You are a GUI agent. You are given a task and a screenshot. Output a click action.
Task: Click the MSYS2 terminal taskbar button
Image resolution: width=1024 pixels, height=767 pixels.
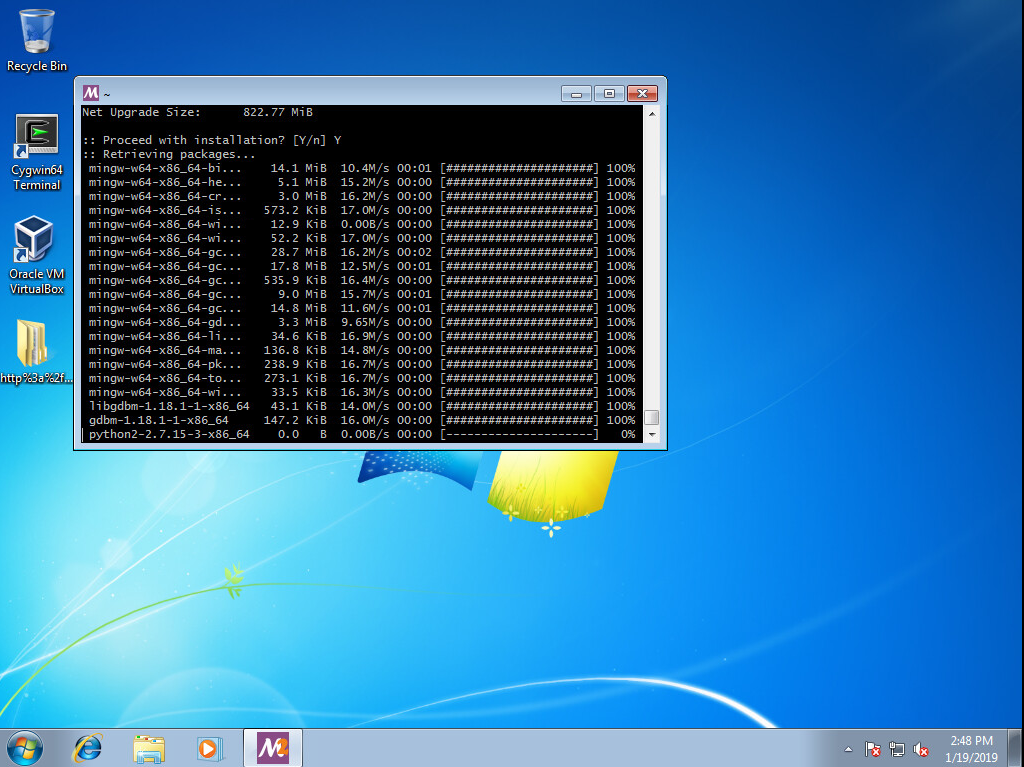272,747
